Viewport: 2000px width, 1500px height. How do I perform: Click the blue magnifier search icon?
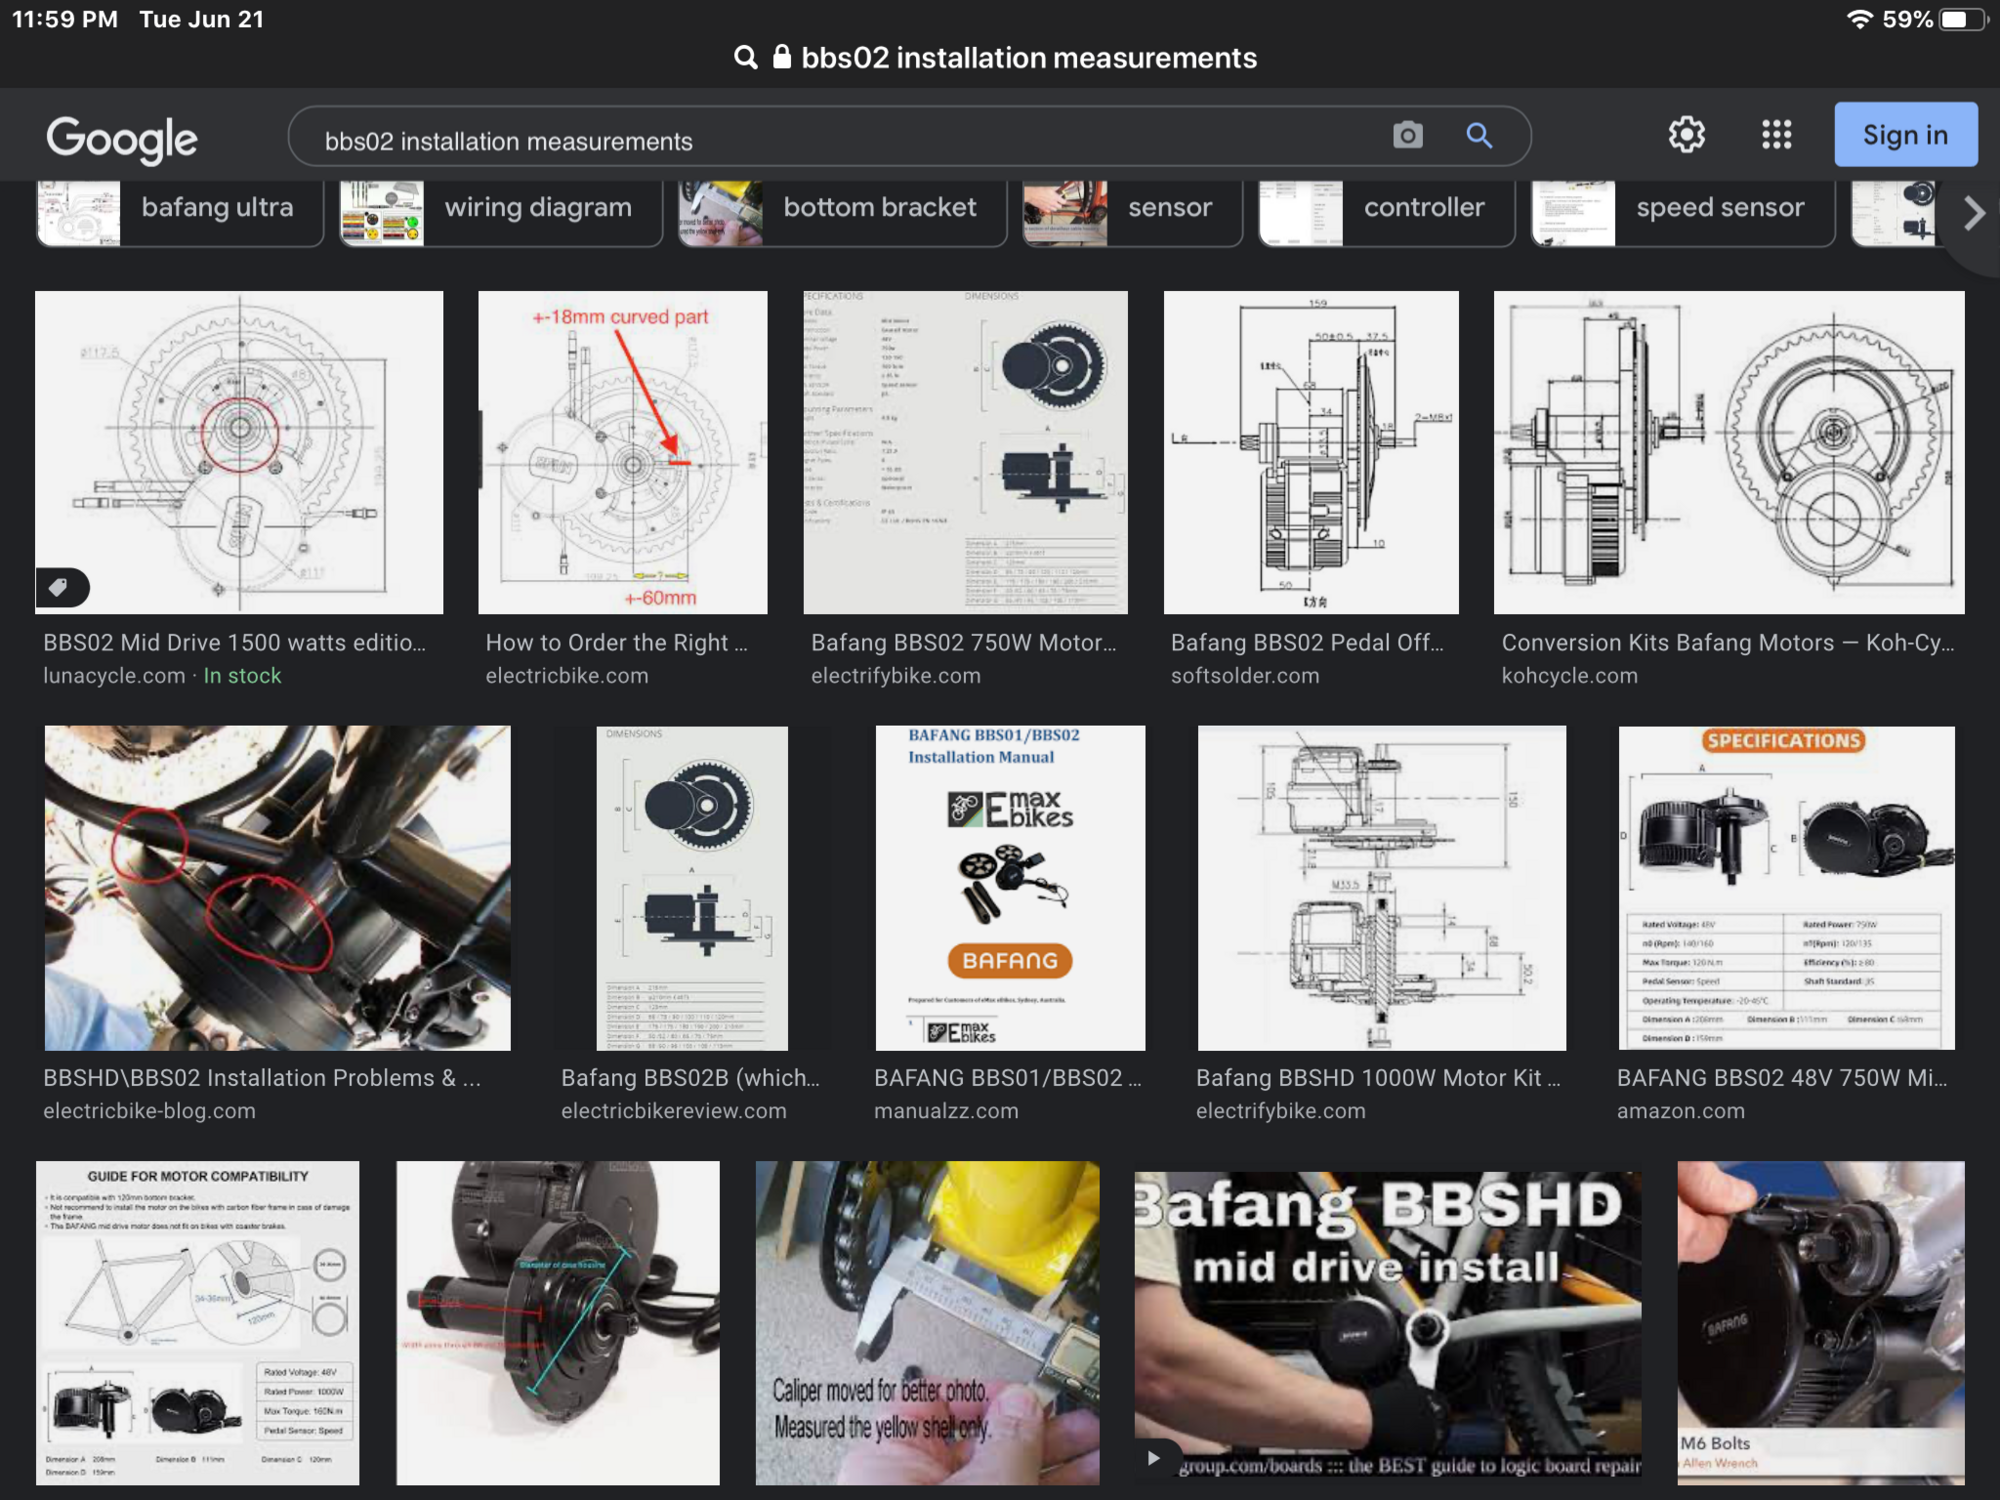(x=1479, y=135)
